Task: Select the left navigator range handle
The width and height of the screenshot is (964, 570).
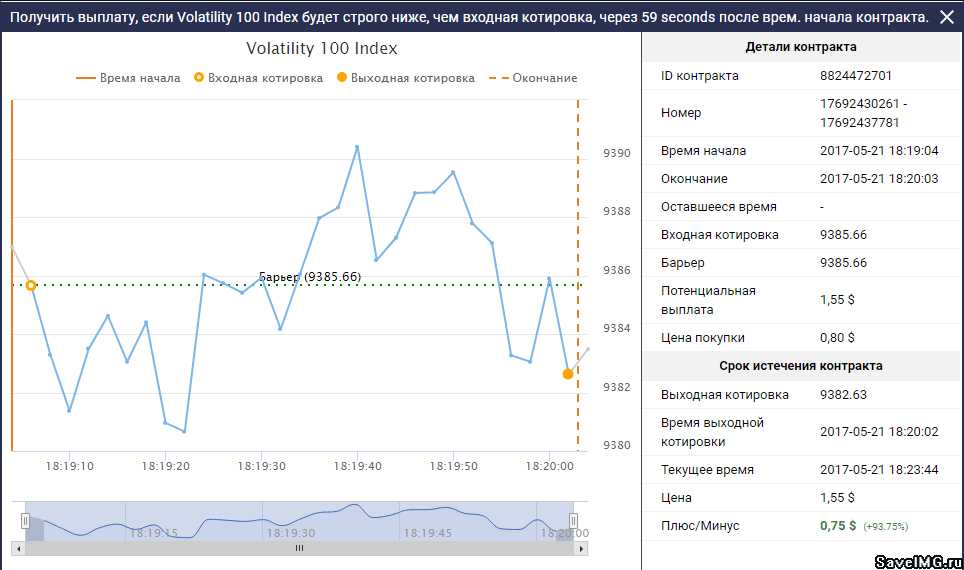Action: [x=26, y=520]
